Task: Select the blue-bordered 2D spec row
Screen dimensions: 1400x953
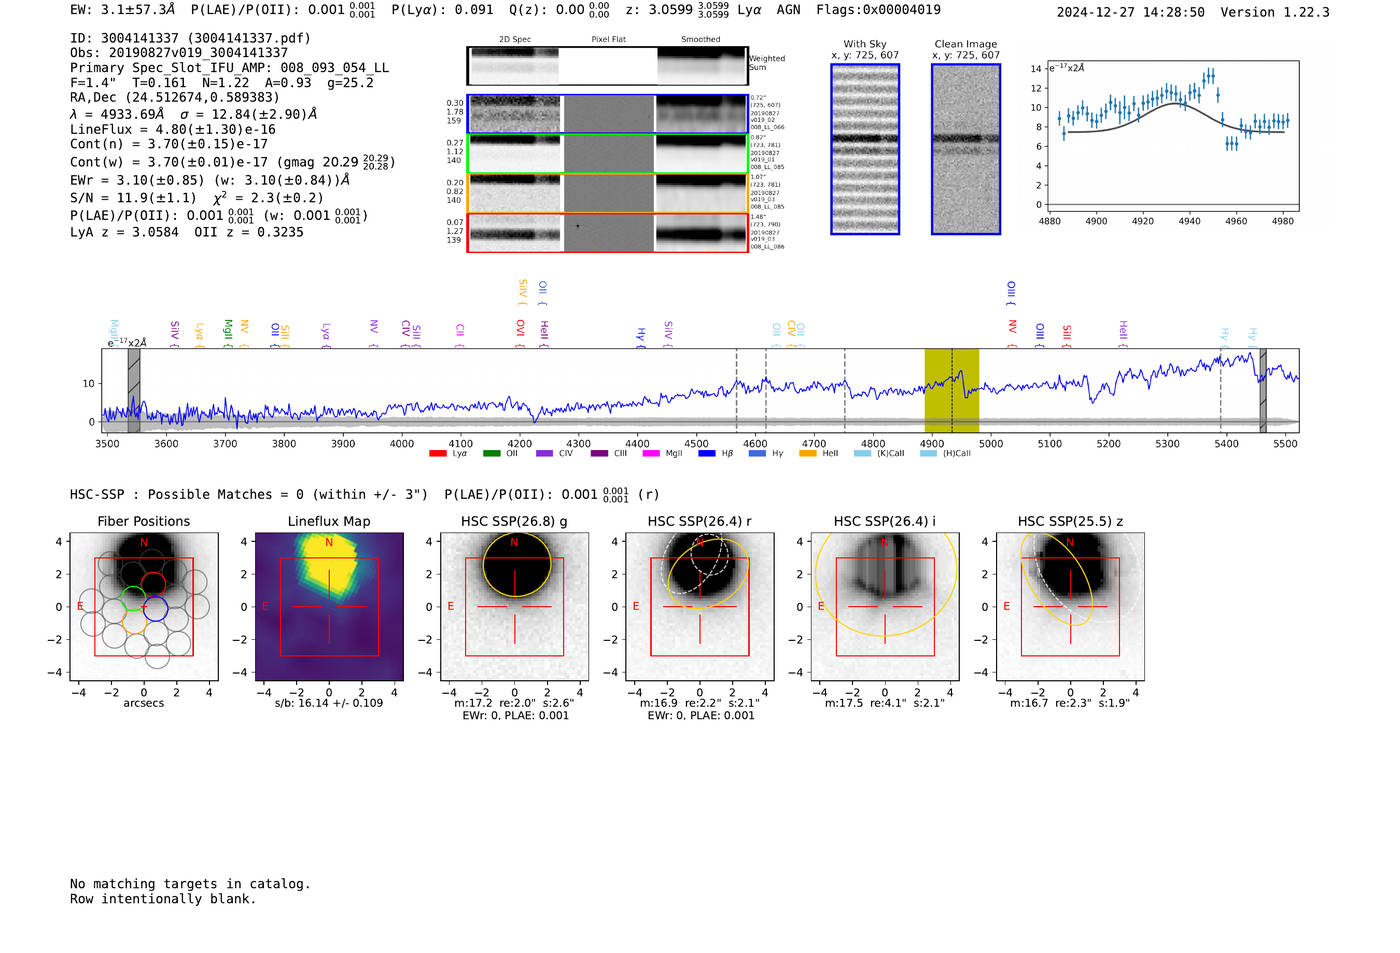Action: 608,114
